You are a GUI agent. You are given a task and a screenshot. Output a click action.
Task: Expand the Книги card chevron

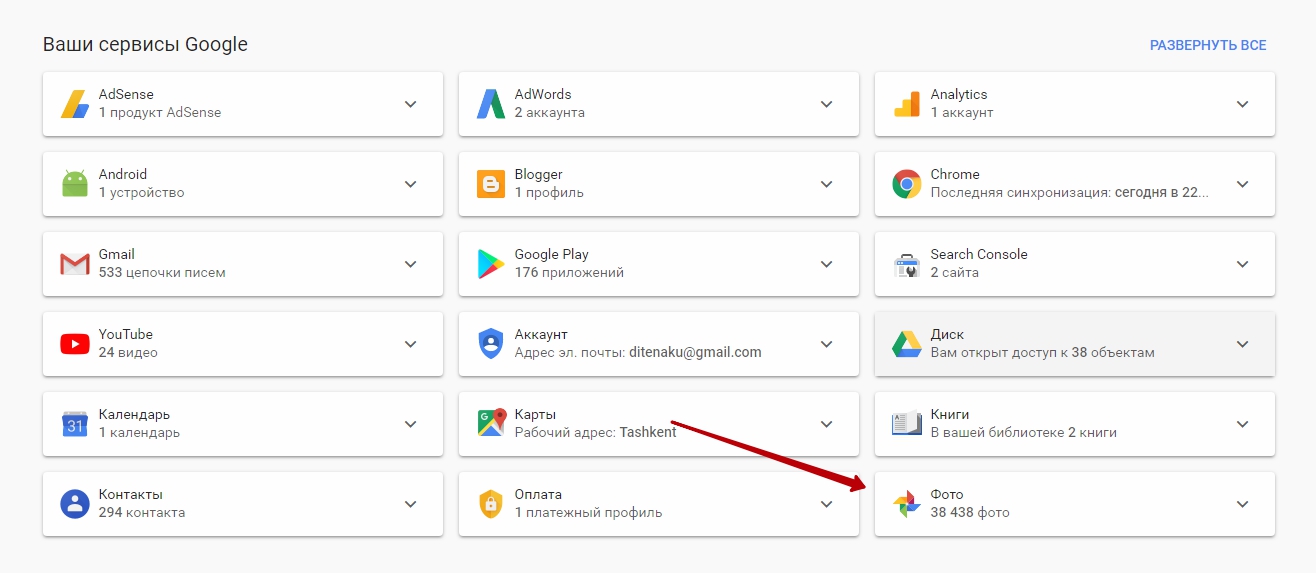[x=1242, y=424]
